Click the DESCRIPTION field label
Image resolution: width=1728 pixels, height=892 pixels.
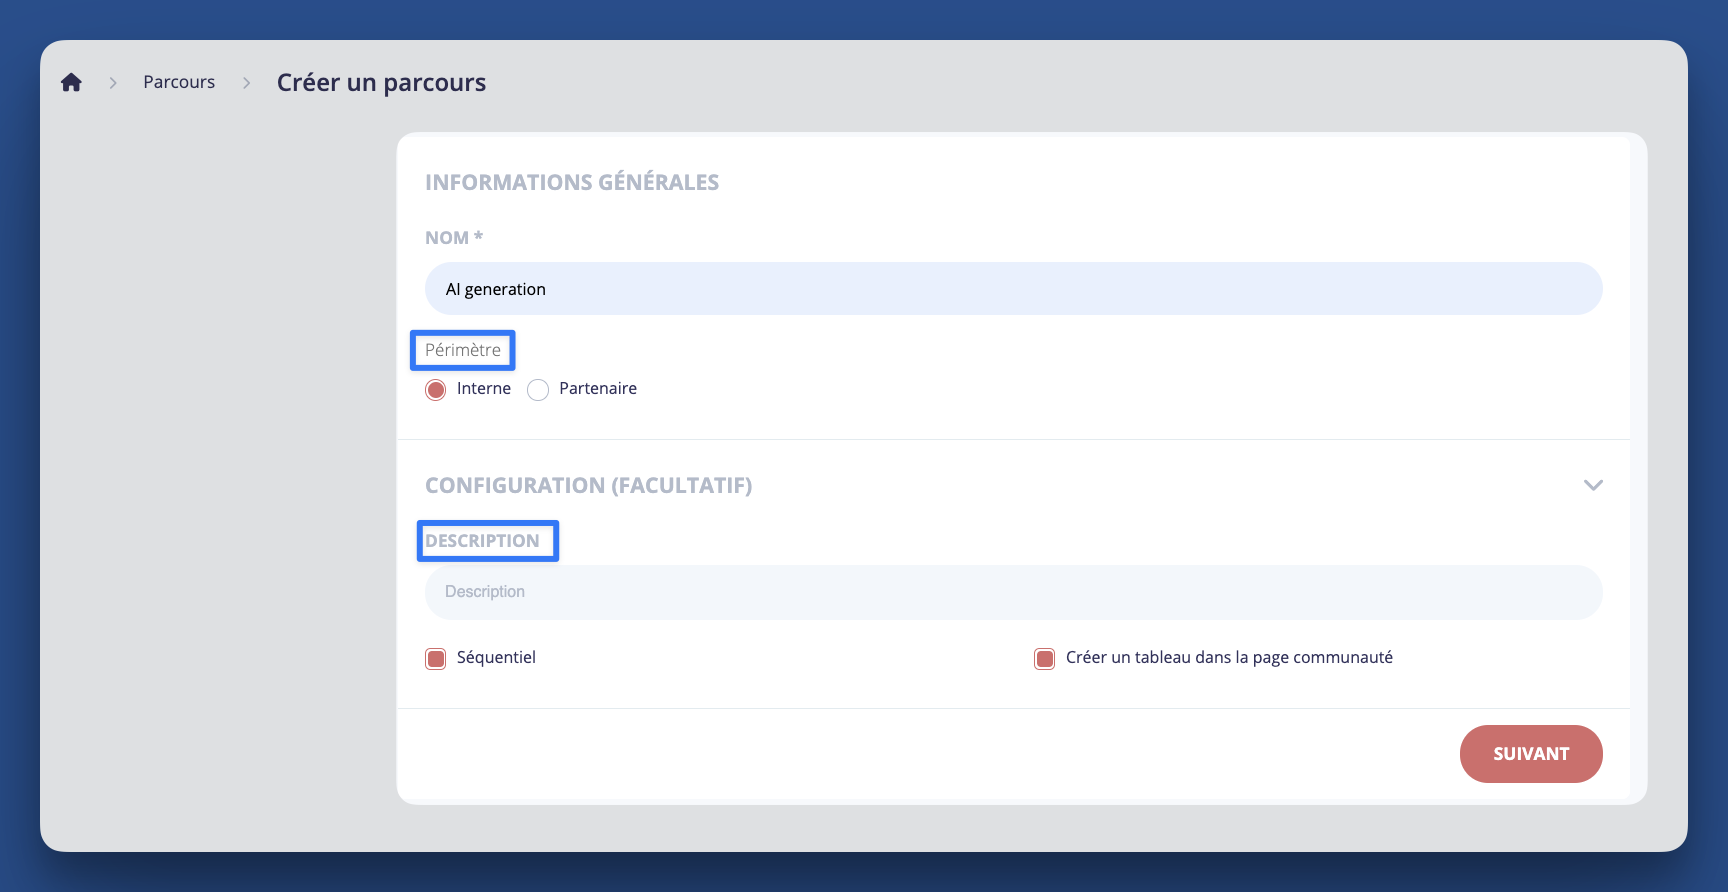(x=482, y=541)
